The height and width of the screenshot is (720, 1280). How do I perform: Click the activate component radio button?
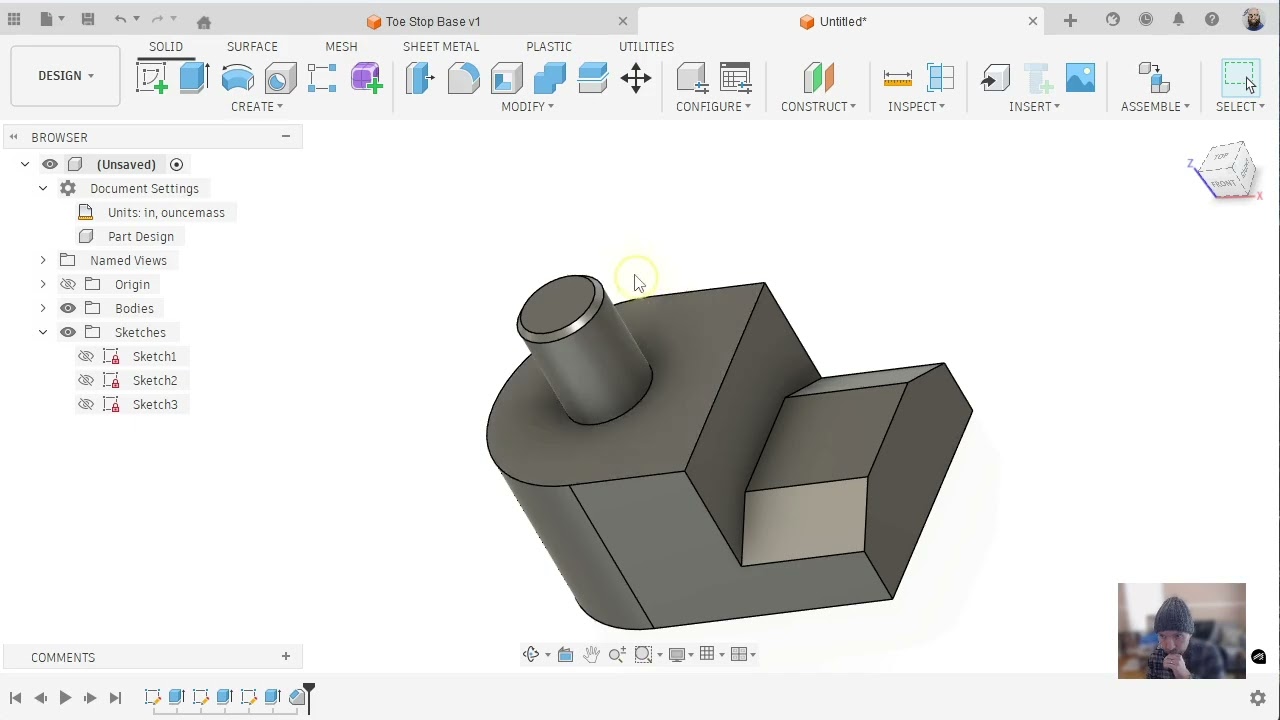(176, 164)
